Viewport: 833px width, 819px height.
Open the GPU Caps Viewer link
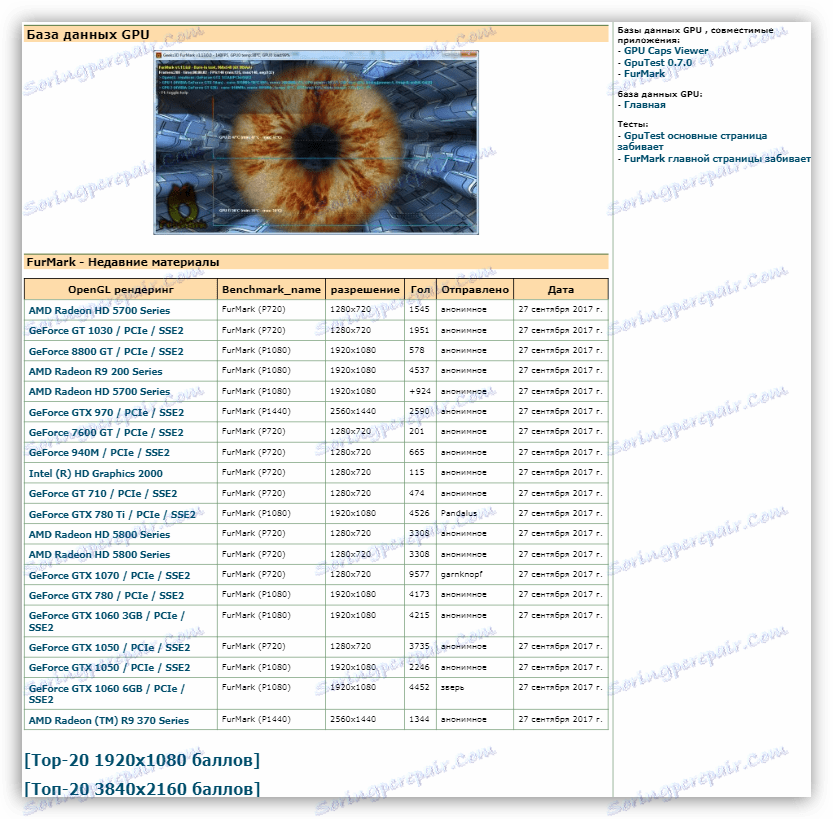666,51
